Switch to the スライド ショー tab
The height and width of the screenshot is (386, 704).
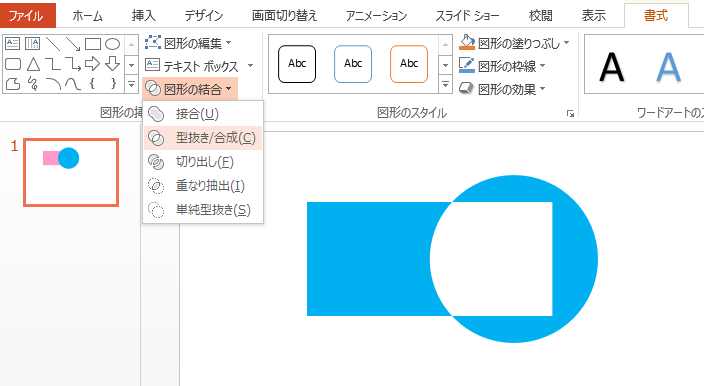[467, 16]
